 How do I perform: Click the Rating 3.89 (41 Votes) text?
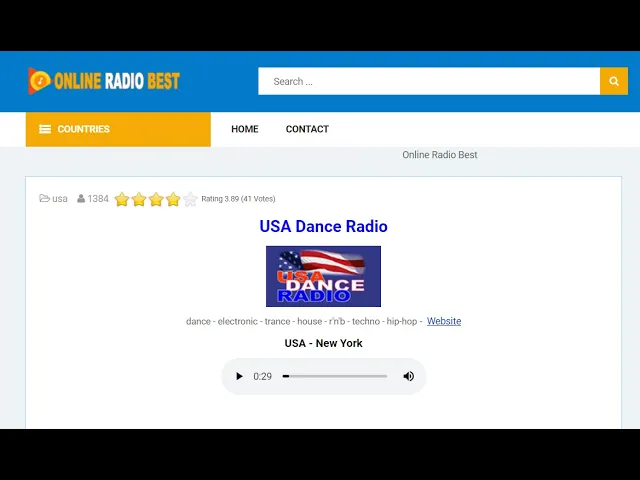(238, 199)
